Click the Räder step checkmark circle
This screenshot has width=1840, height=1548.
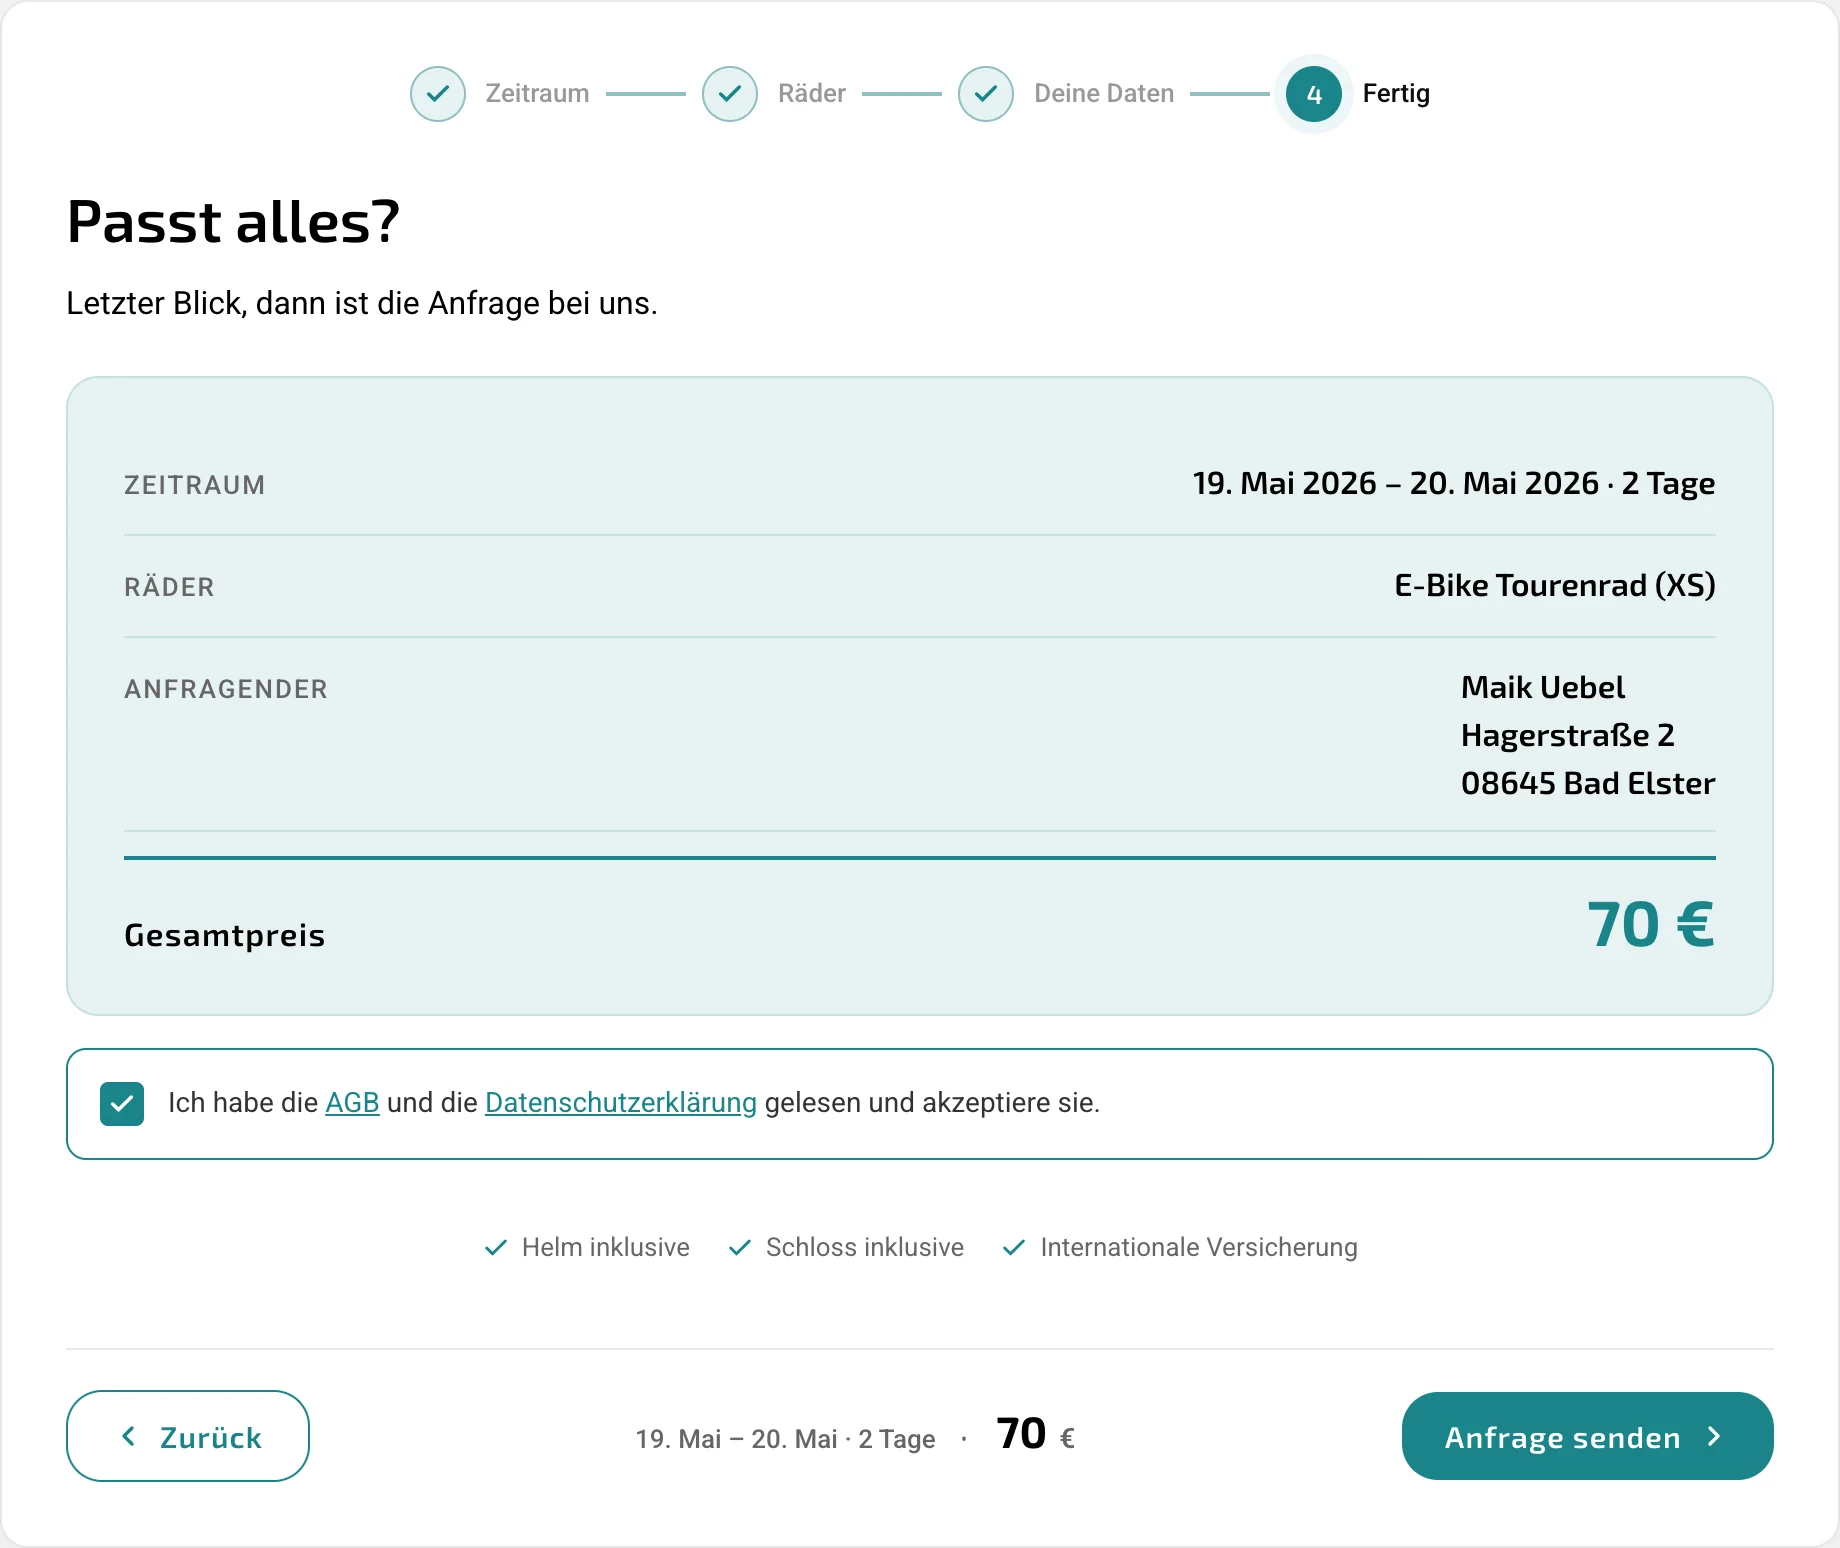[730, 94]
